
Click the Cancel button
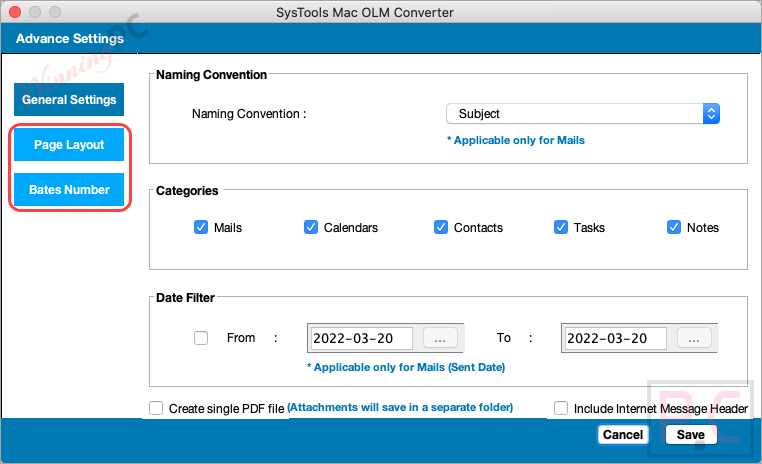(x=623, y=434)
